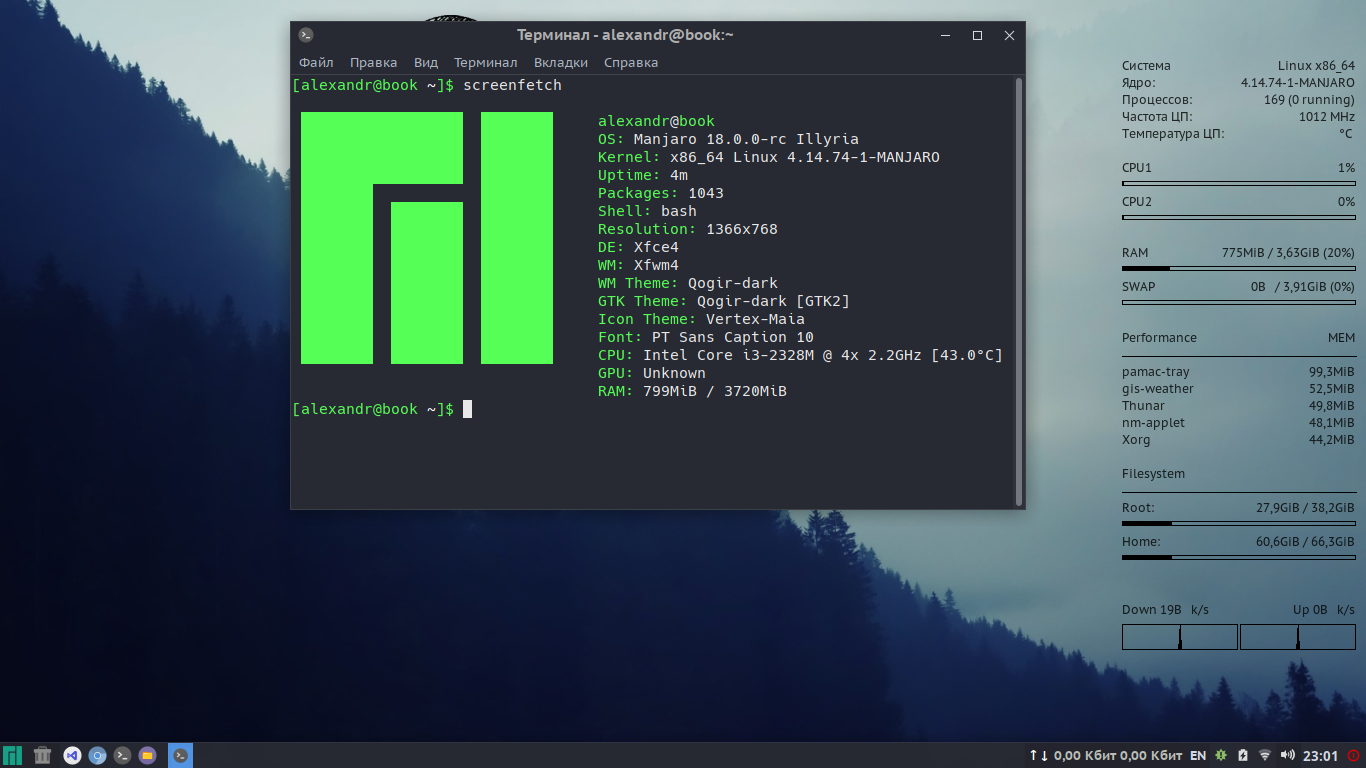The width and height of the screenshot is (1366, 768).
Task: Select the active Терминал window in the taskbar
Action: 180,756
